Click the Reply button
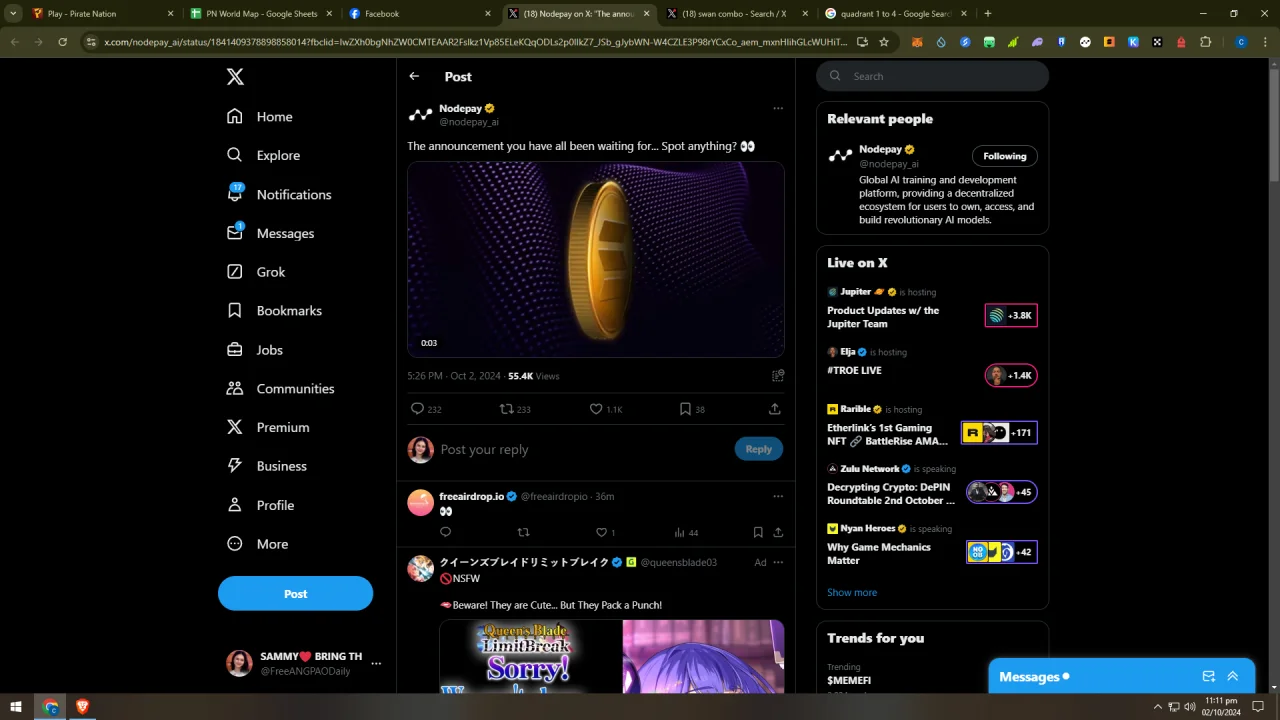Screen dimensions: 1280x720 (759, 449)
